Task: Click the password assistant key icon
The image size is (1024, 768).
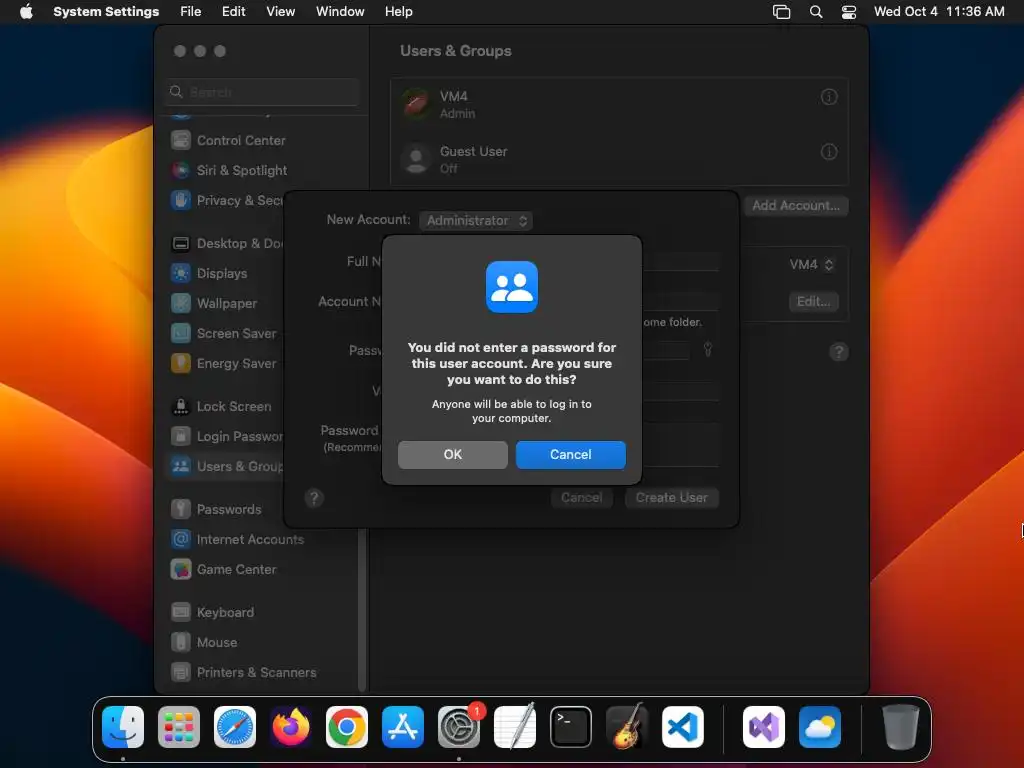Action: pyautogui.click(x=708, y=349)
